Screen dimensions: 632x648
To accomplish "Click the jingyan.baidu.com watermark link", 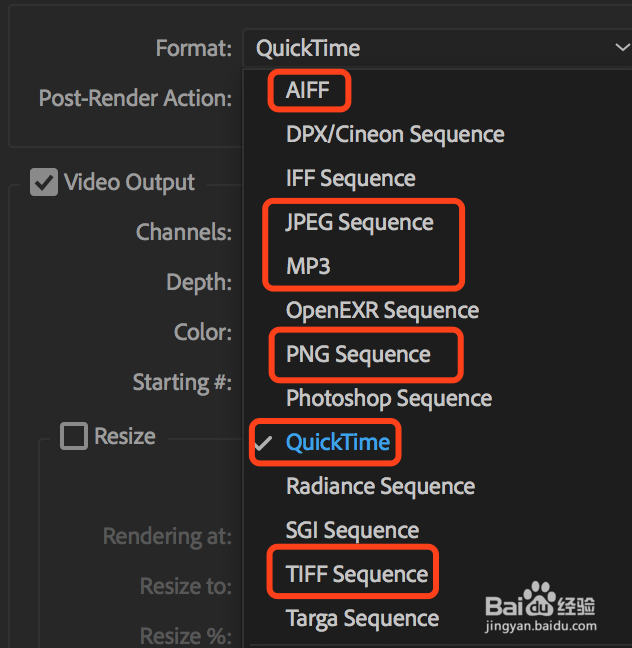I will (x=539, y=627).
